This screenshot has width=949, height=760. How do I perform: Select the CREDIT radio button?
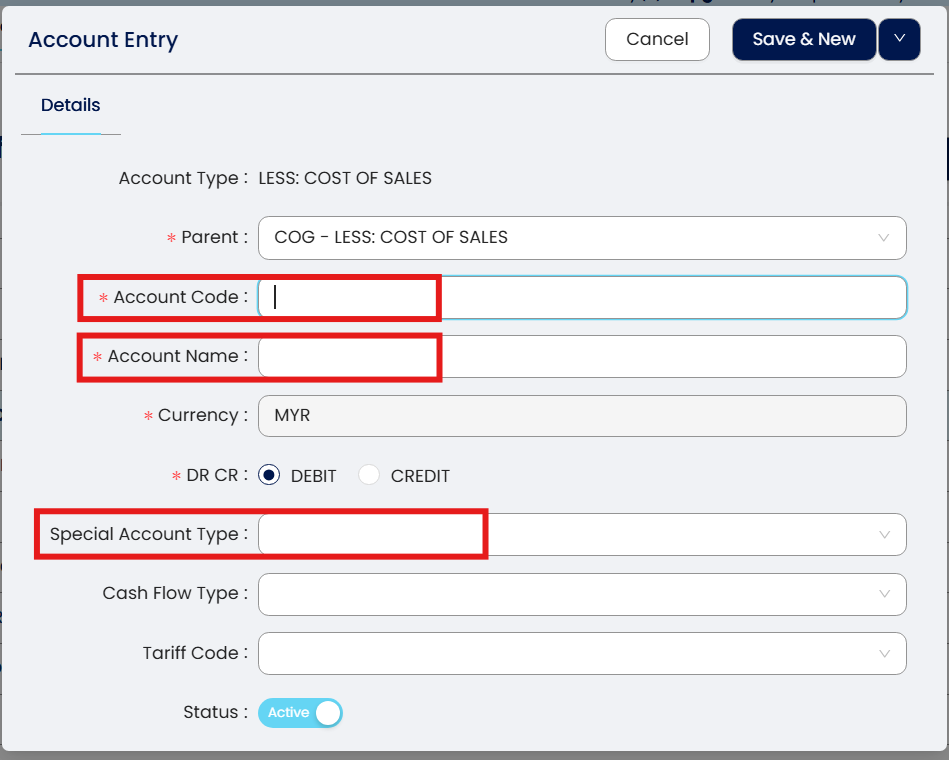pyautogui.click(x=370, y=475)
